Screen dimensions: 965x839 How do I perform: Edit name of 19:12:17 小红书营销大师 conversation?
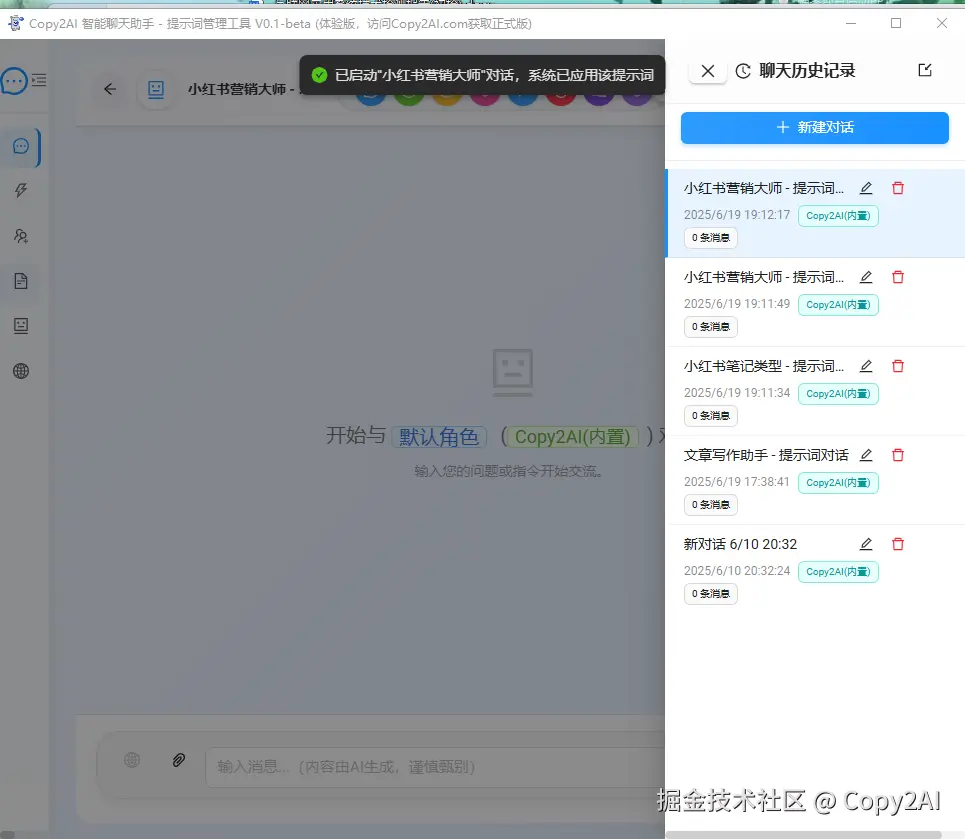click(x=866, y=188)
